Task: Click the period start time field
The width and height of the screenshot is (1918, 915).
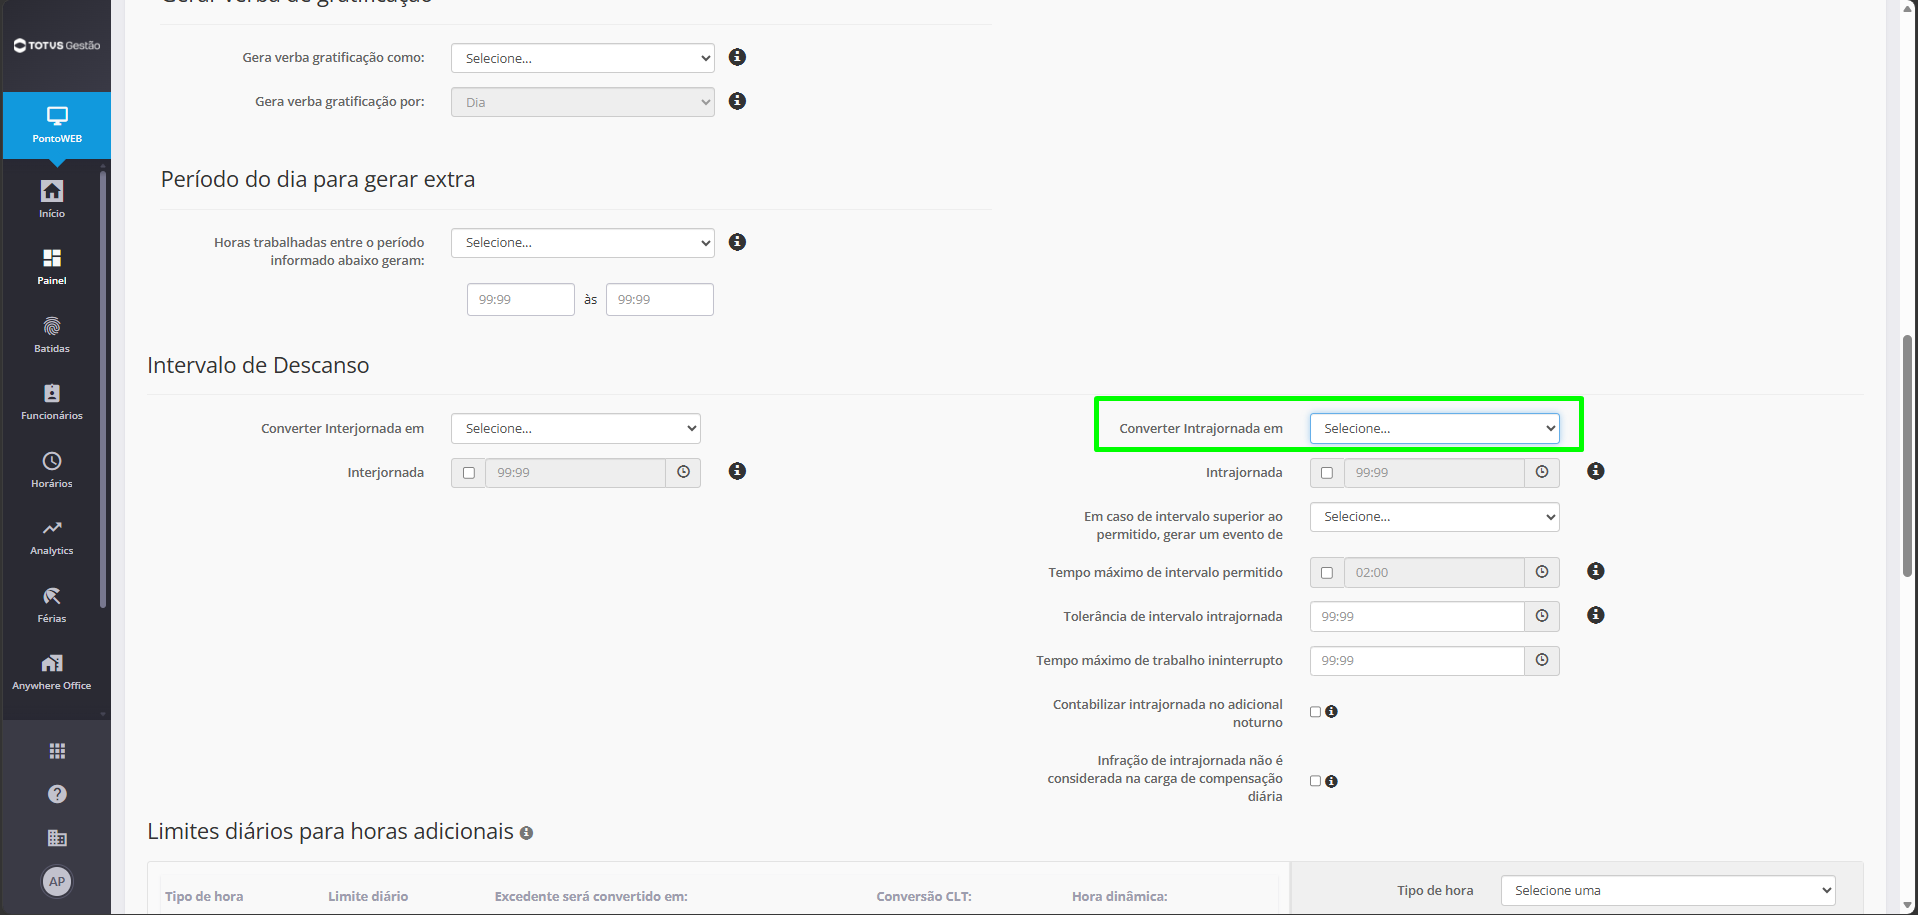Action: click(x=521, y=299)
